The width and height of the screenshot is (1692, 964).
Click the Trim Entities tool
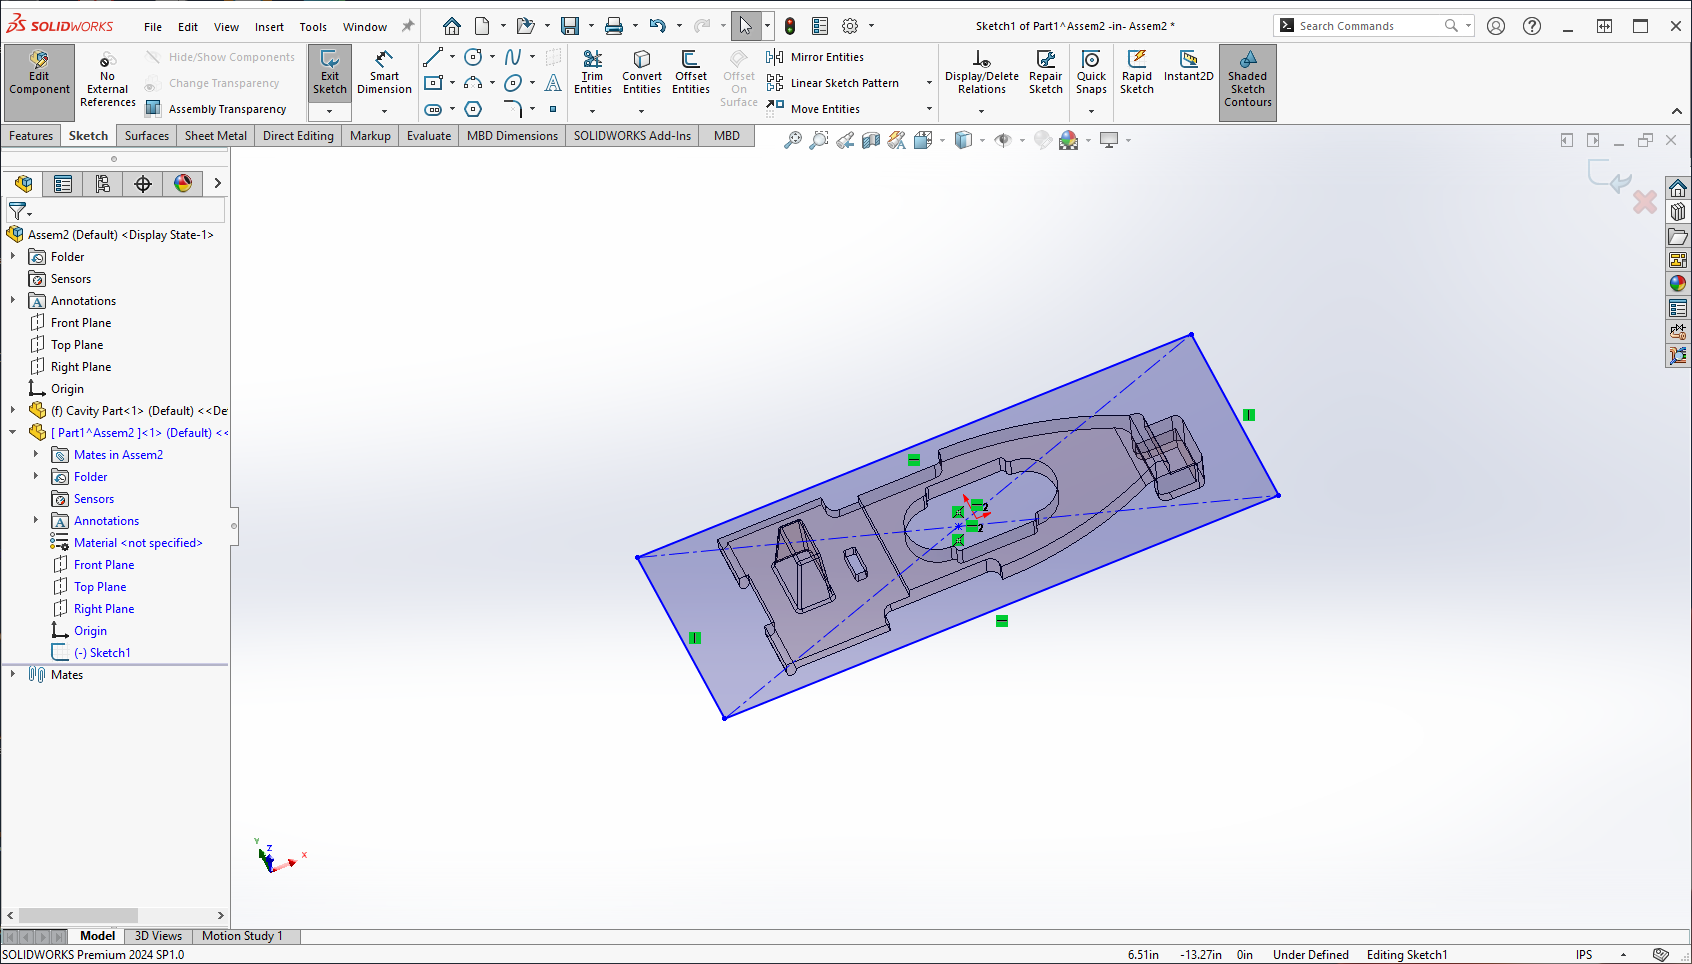[x=592, y=72]
